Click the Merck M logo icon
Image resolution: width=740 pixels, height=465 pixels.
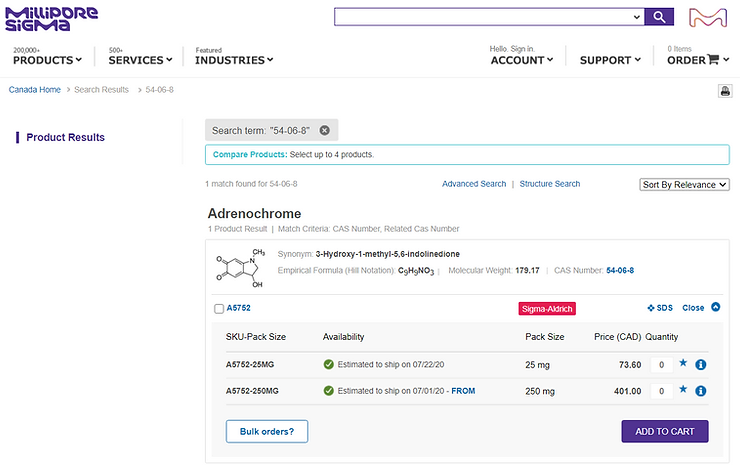click(x=710, y=18)
